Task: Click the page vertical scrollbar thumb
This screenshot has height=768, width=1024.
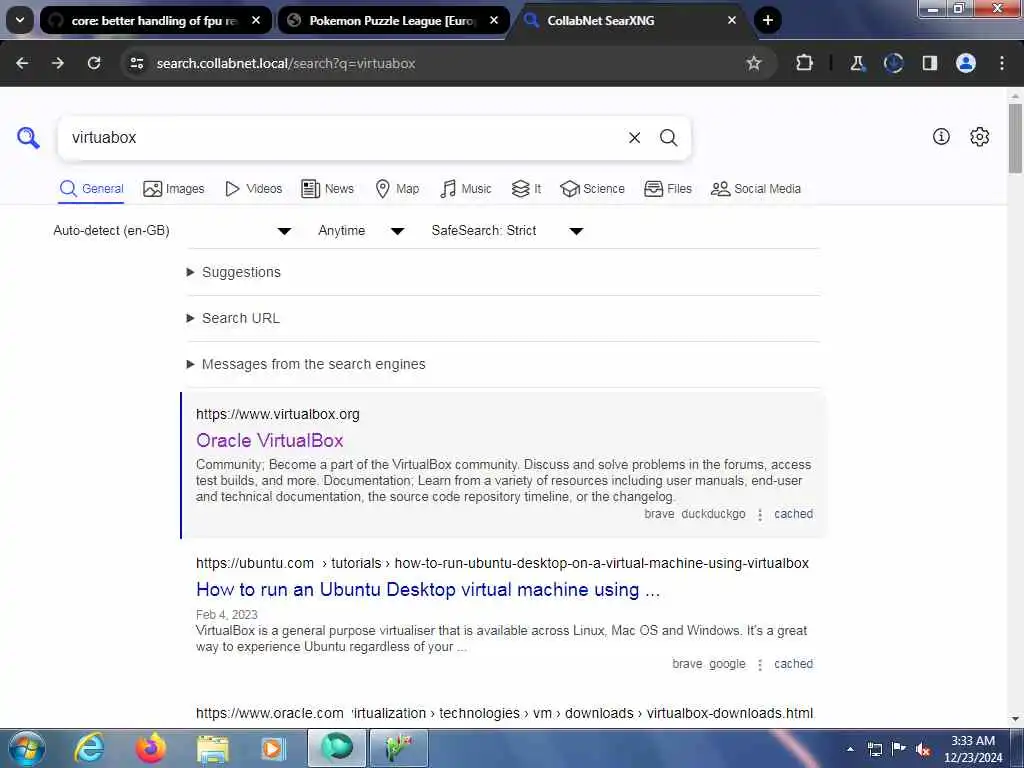Action: tap(1015, 138)
